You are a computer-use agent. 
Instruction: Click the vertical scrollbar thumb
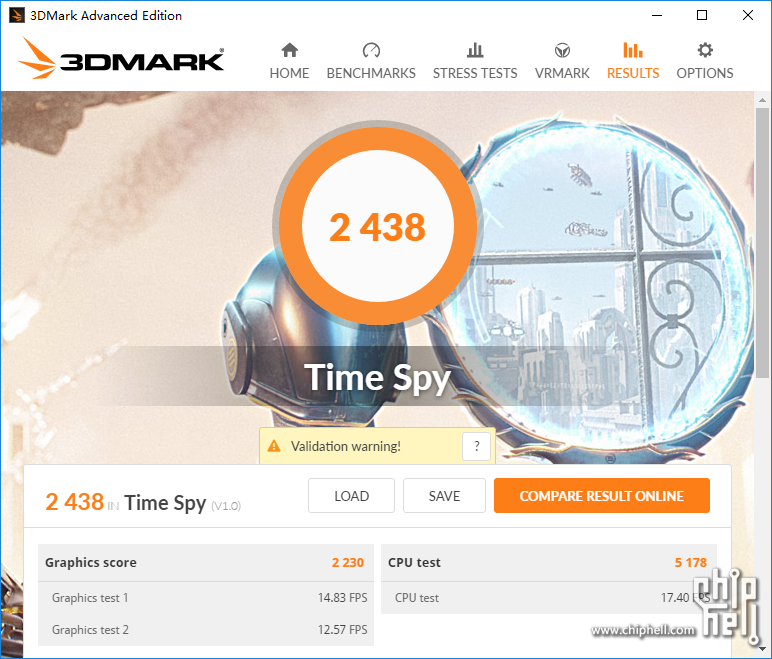[762, 243]
